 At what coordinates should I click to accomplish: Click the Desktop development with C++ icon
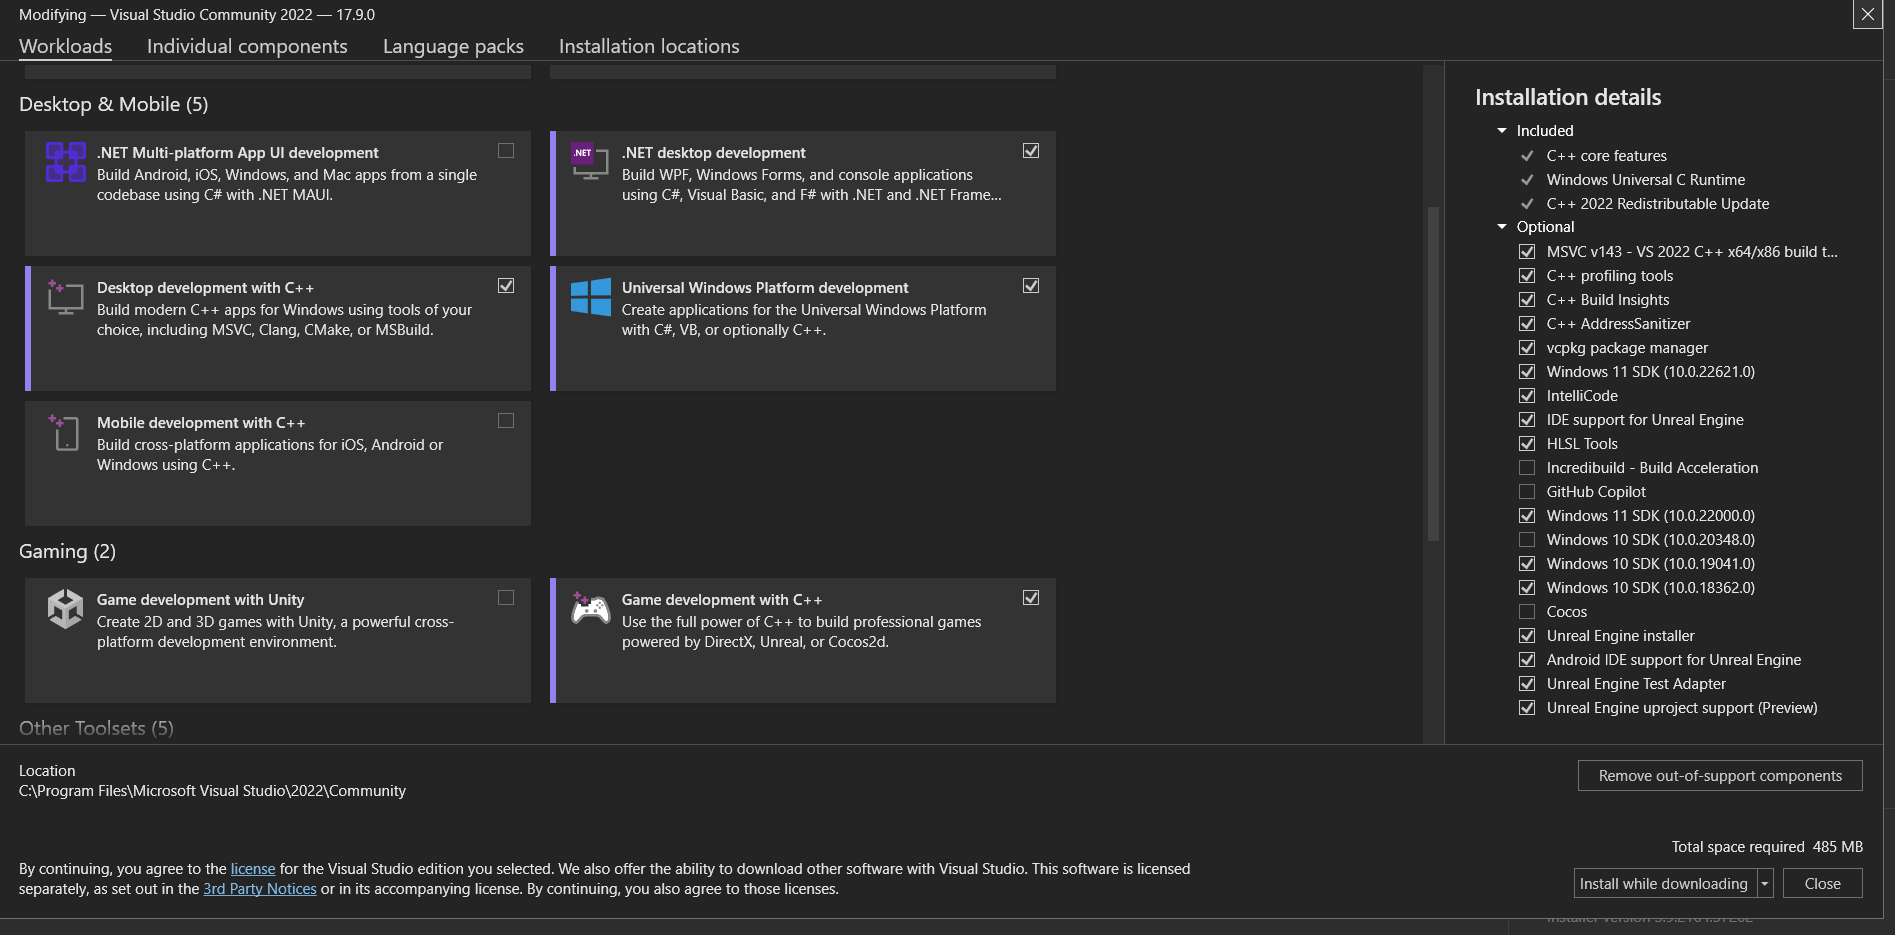click(x=65, y=297)
